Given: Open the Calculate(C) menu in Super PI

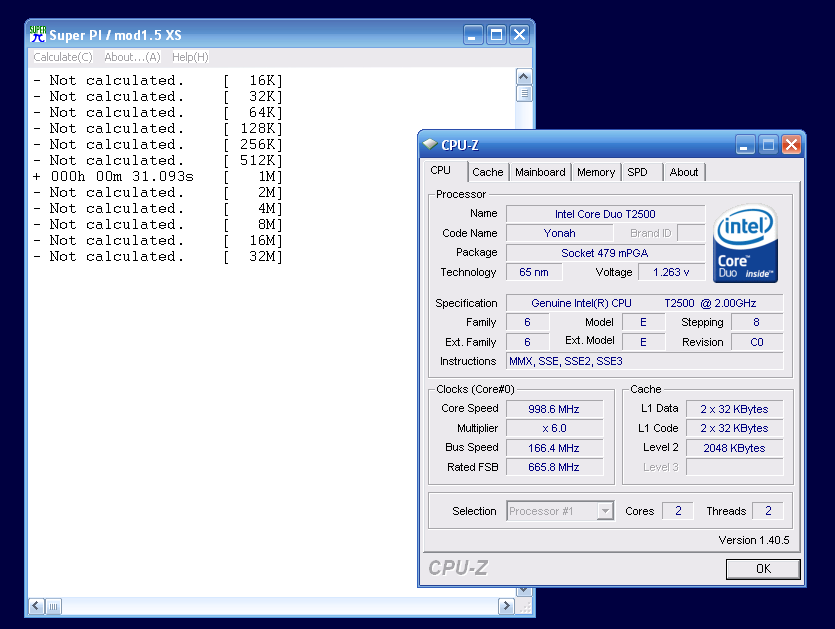Looking at the screenshot, I should pos(63,57).
